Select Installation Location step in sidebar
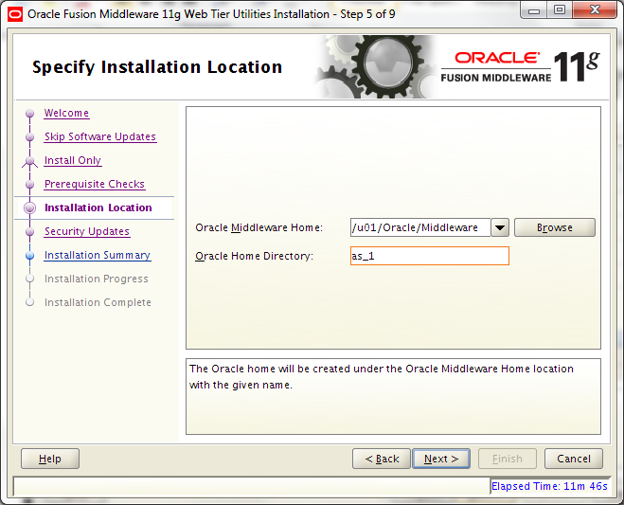The width and height of the screenshot is (624, 505). coord(98,208)
